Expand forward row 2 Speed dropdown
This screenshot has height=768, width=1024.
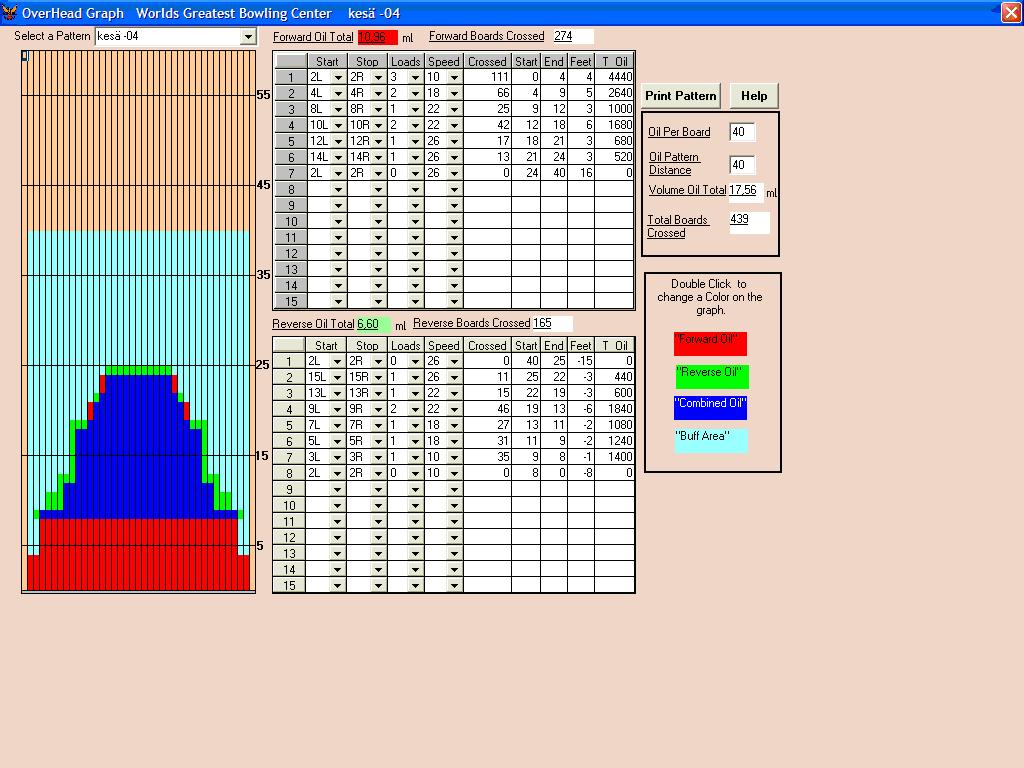pos(454,93)
